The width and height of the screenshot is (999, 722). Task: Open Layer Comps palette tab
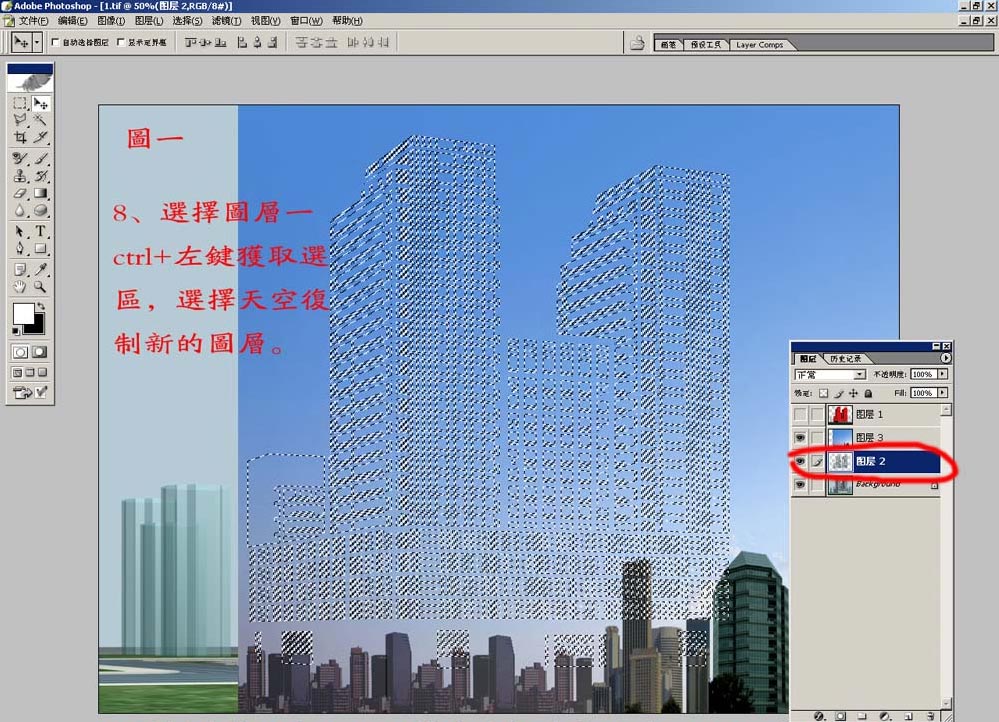point(759,45)
